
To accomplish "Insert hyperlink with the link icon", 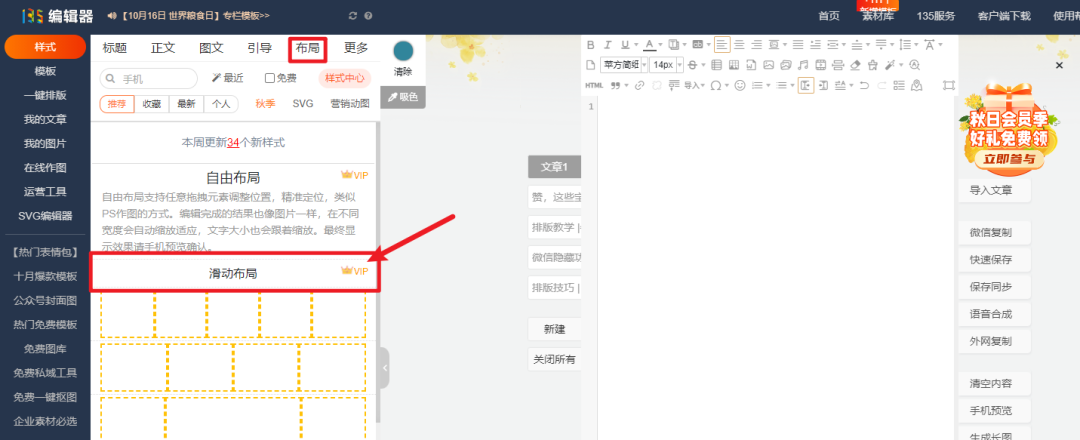I will (x=639, y=85).
